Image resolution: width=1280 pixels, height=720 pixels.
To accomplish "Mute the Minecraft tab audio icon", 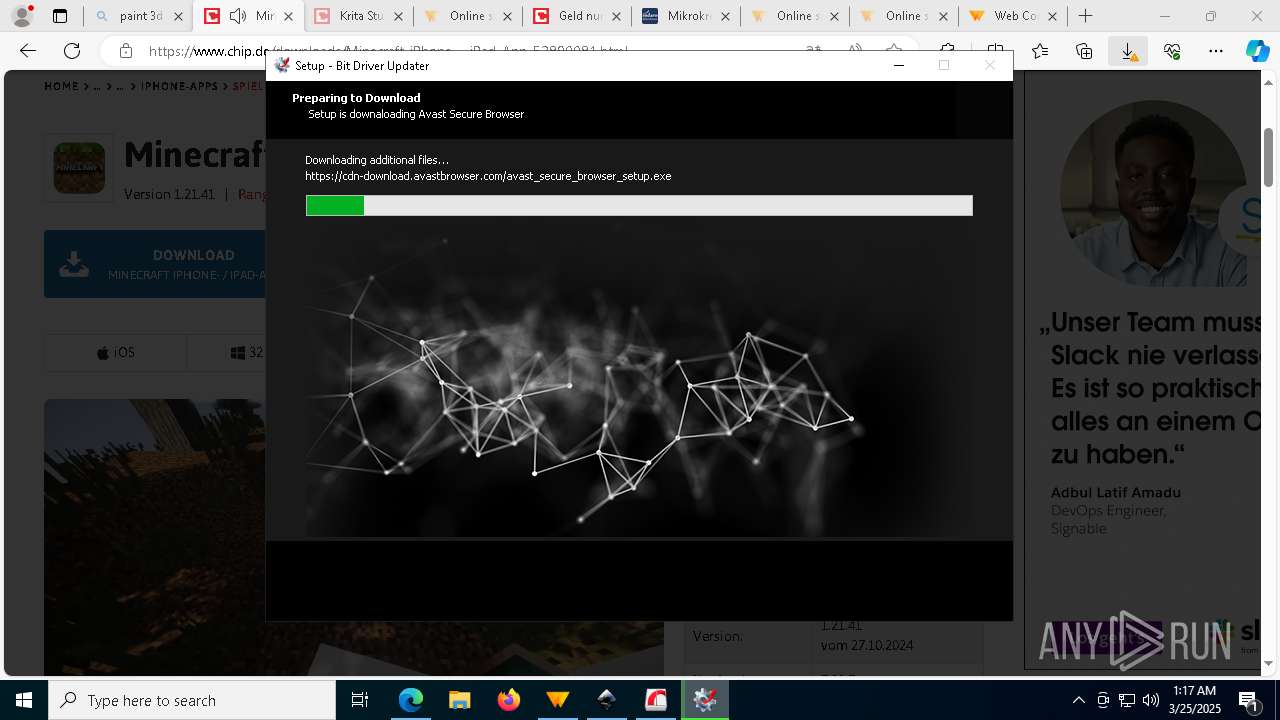I will 237,16.
